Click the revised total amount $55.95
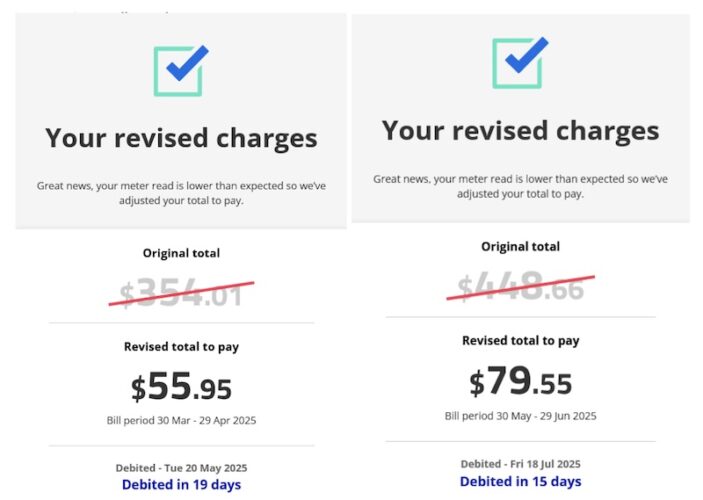The height and width of the screenshot is (500, 703). click(181, 388)
